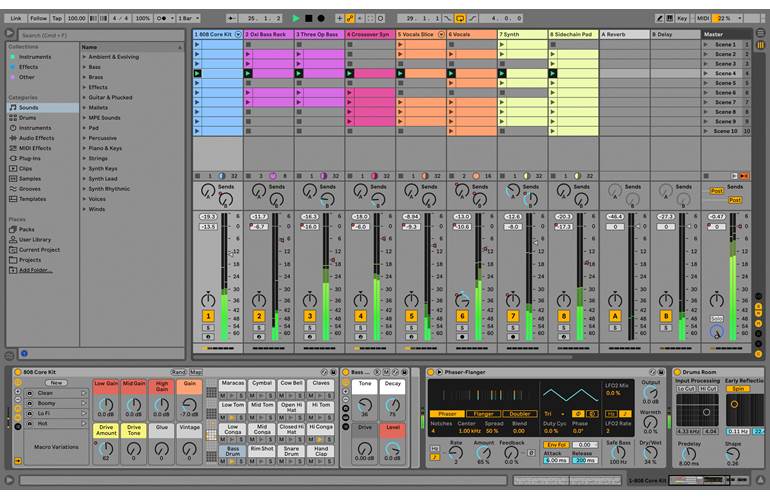Click the Rand button in 808 Core Kit

[x=178, y=372]
